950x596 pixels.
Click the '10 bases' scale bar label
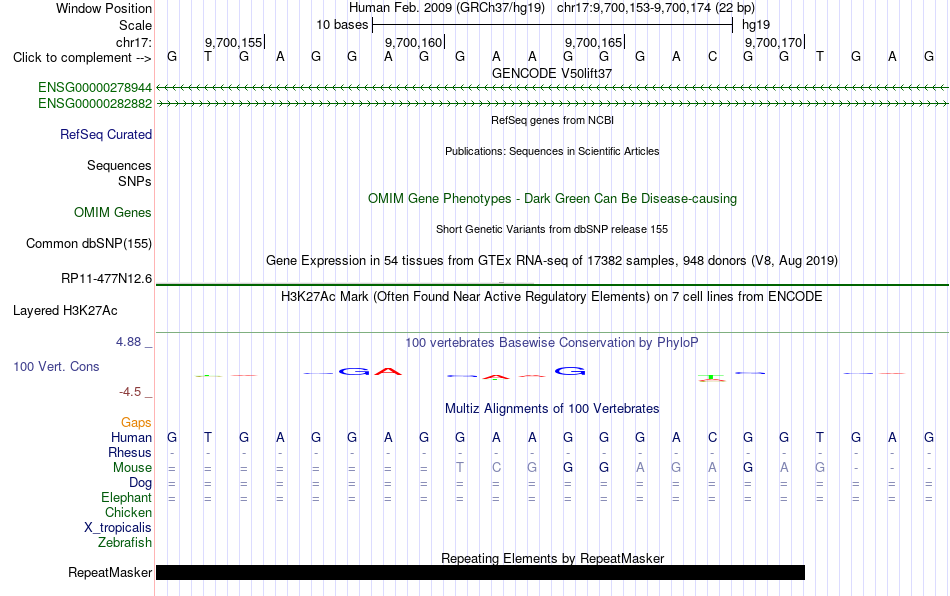point(342,25)
